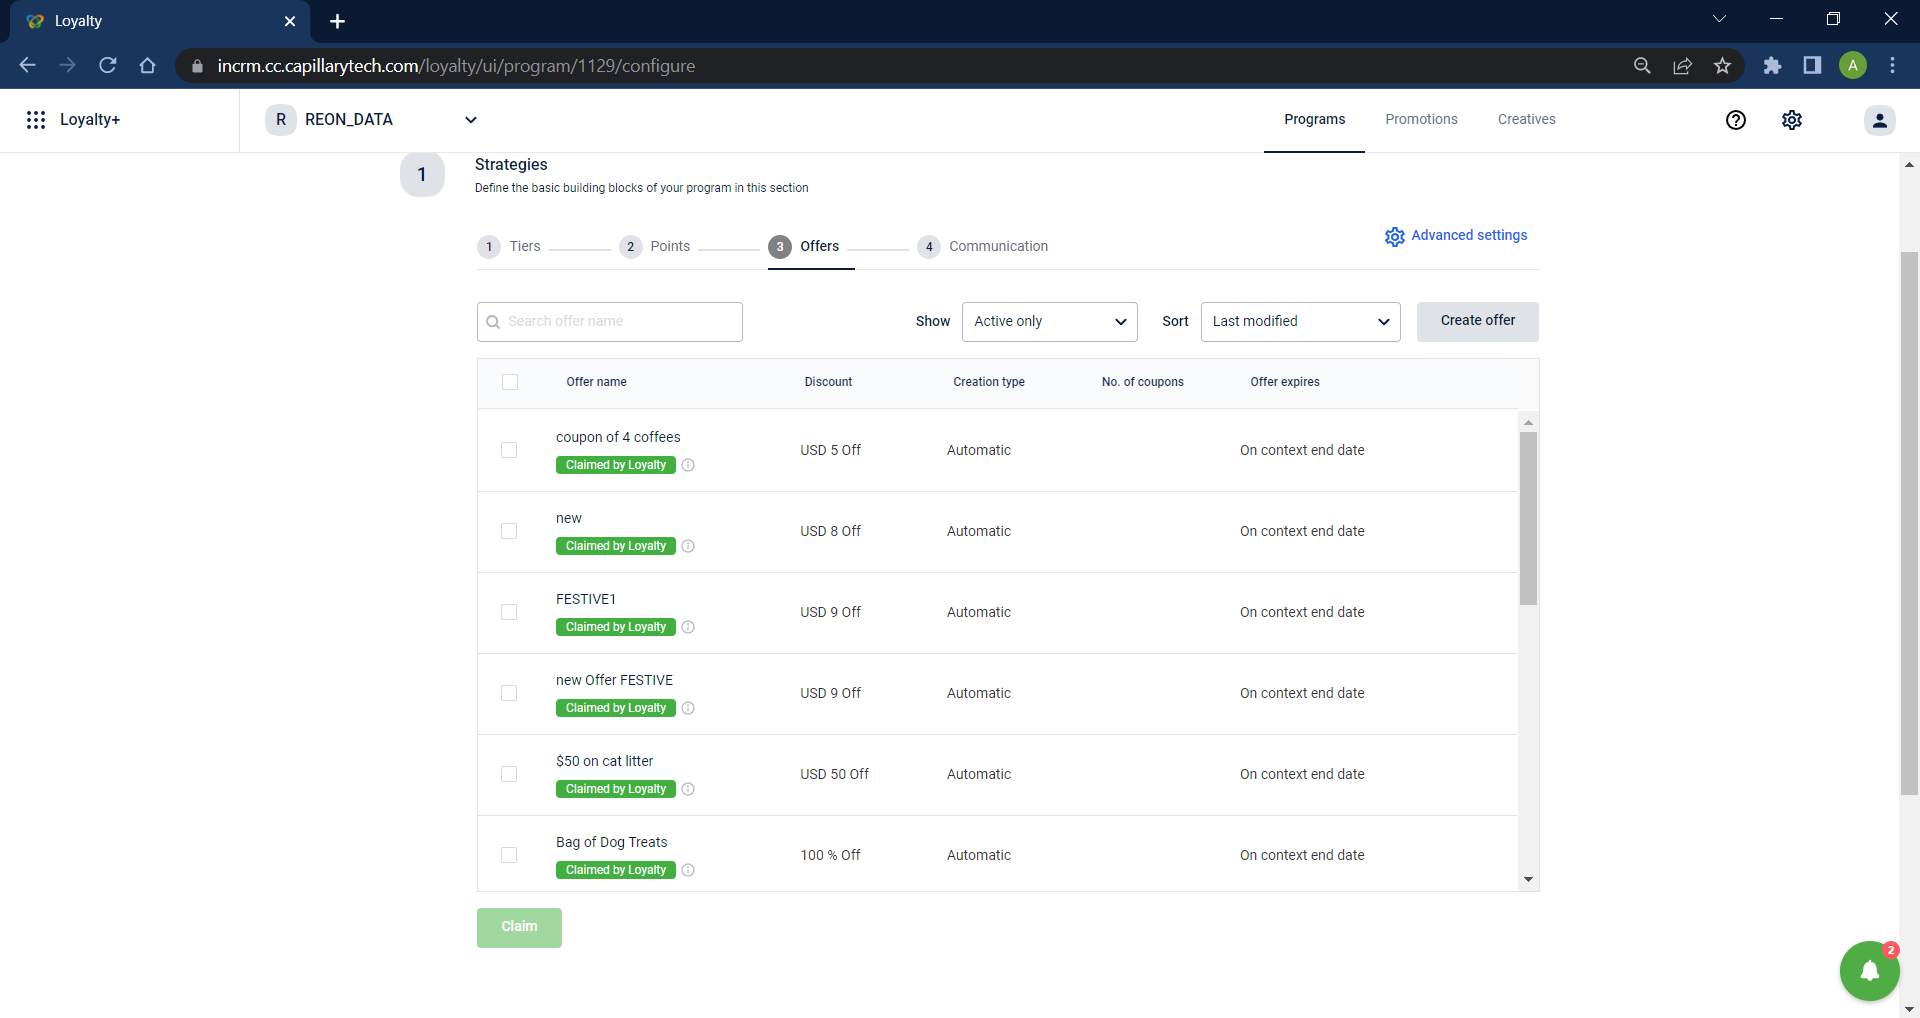Click the zoom magnifier icon in address bar
This screenshot has height=1018, width=1920.
coord(1642,66)
